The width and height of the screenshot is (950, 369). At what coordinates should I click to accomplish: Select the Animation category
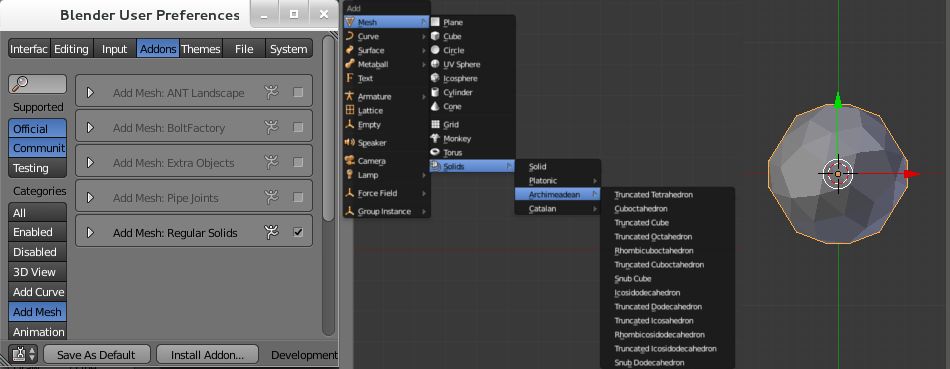pos(38,331)
